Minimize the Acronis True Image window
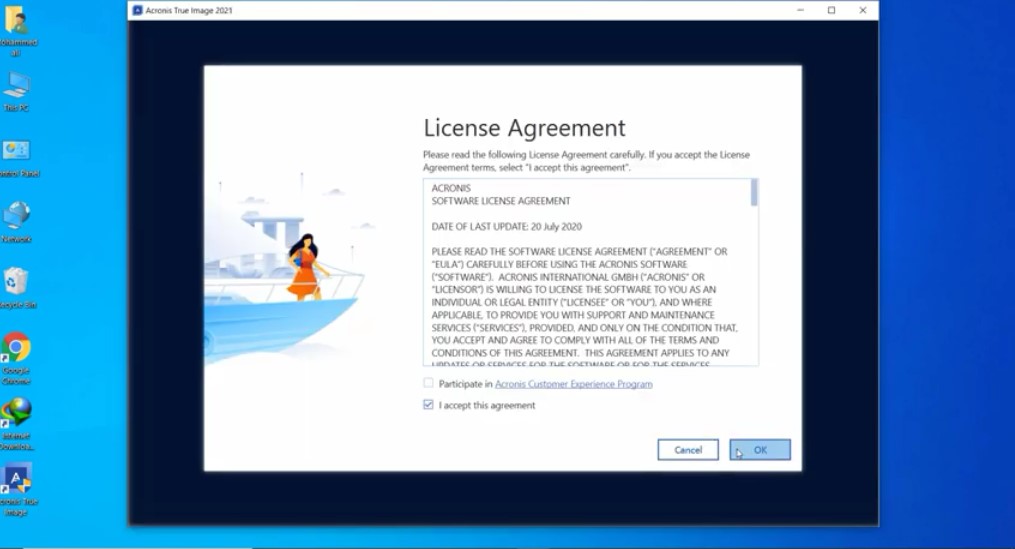The height and width of the screenshot is (549, 1015). 801,10
